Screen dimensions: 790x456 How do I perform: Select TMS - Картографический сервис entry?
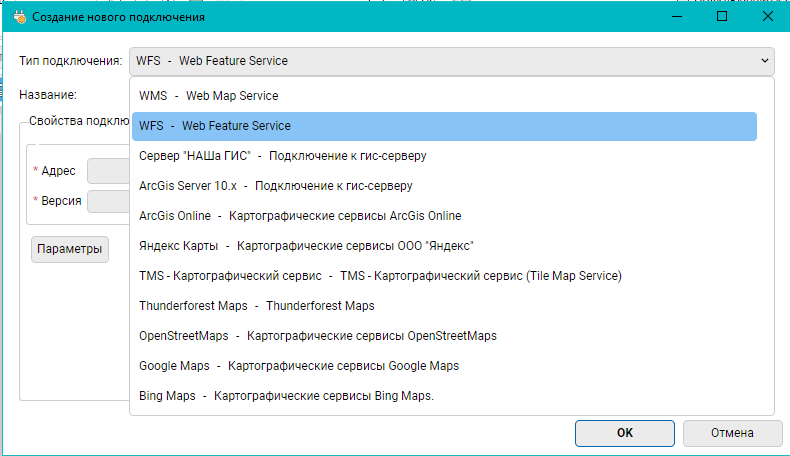380,276
